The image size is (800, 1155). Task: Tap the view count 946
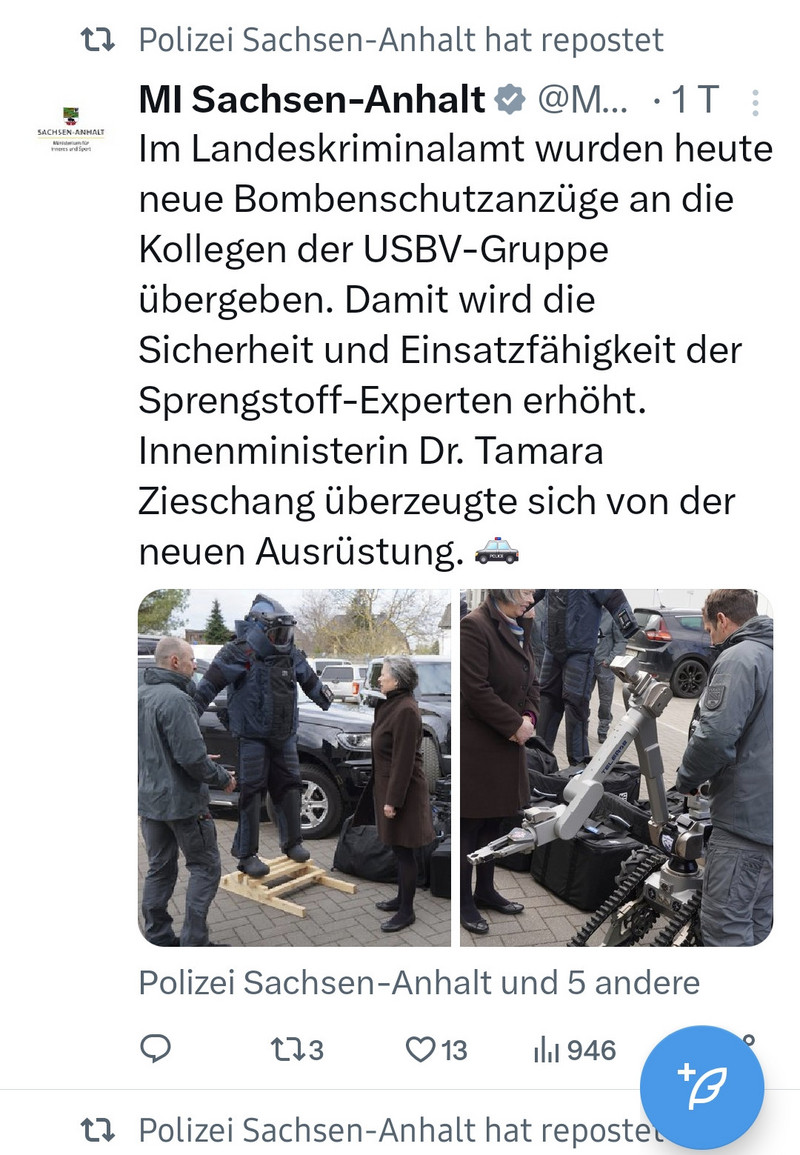591,1050
